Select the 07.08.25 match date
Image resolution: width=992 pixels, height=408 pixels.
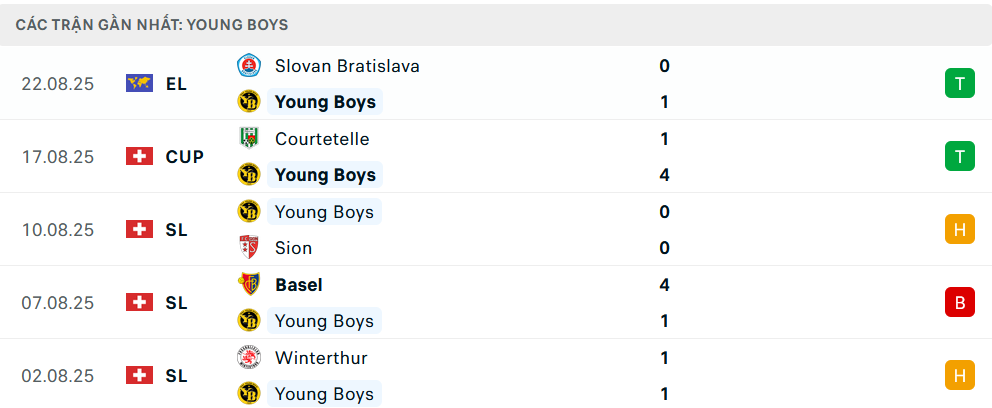pos(58,302)
